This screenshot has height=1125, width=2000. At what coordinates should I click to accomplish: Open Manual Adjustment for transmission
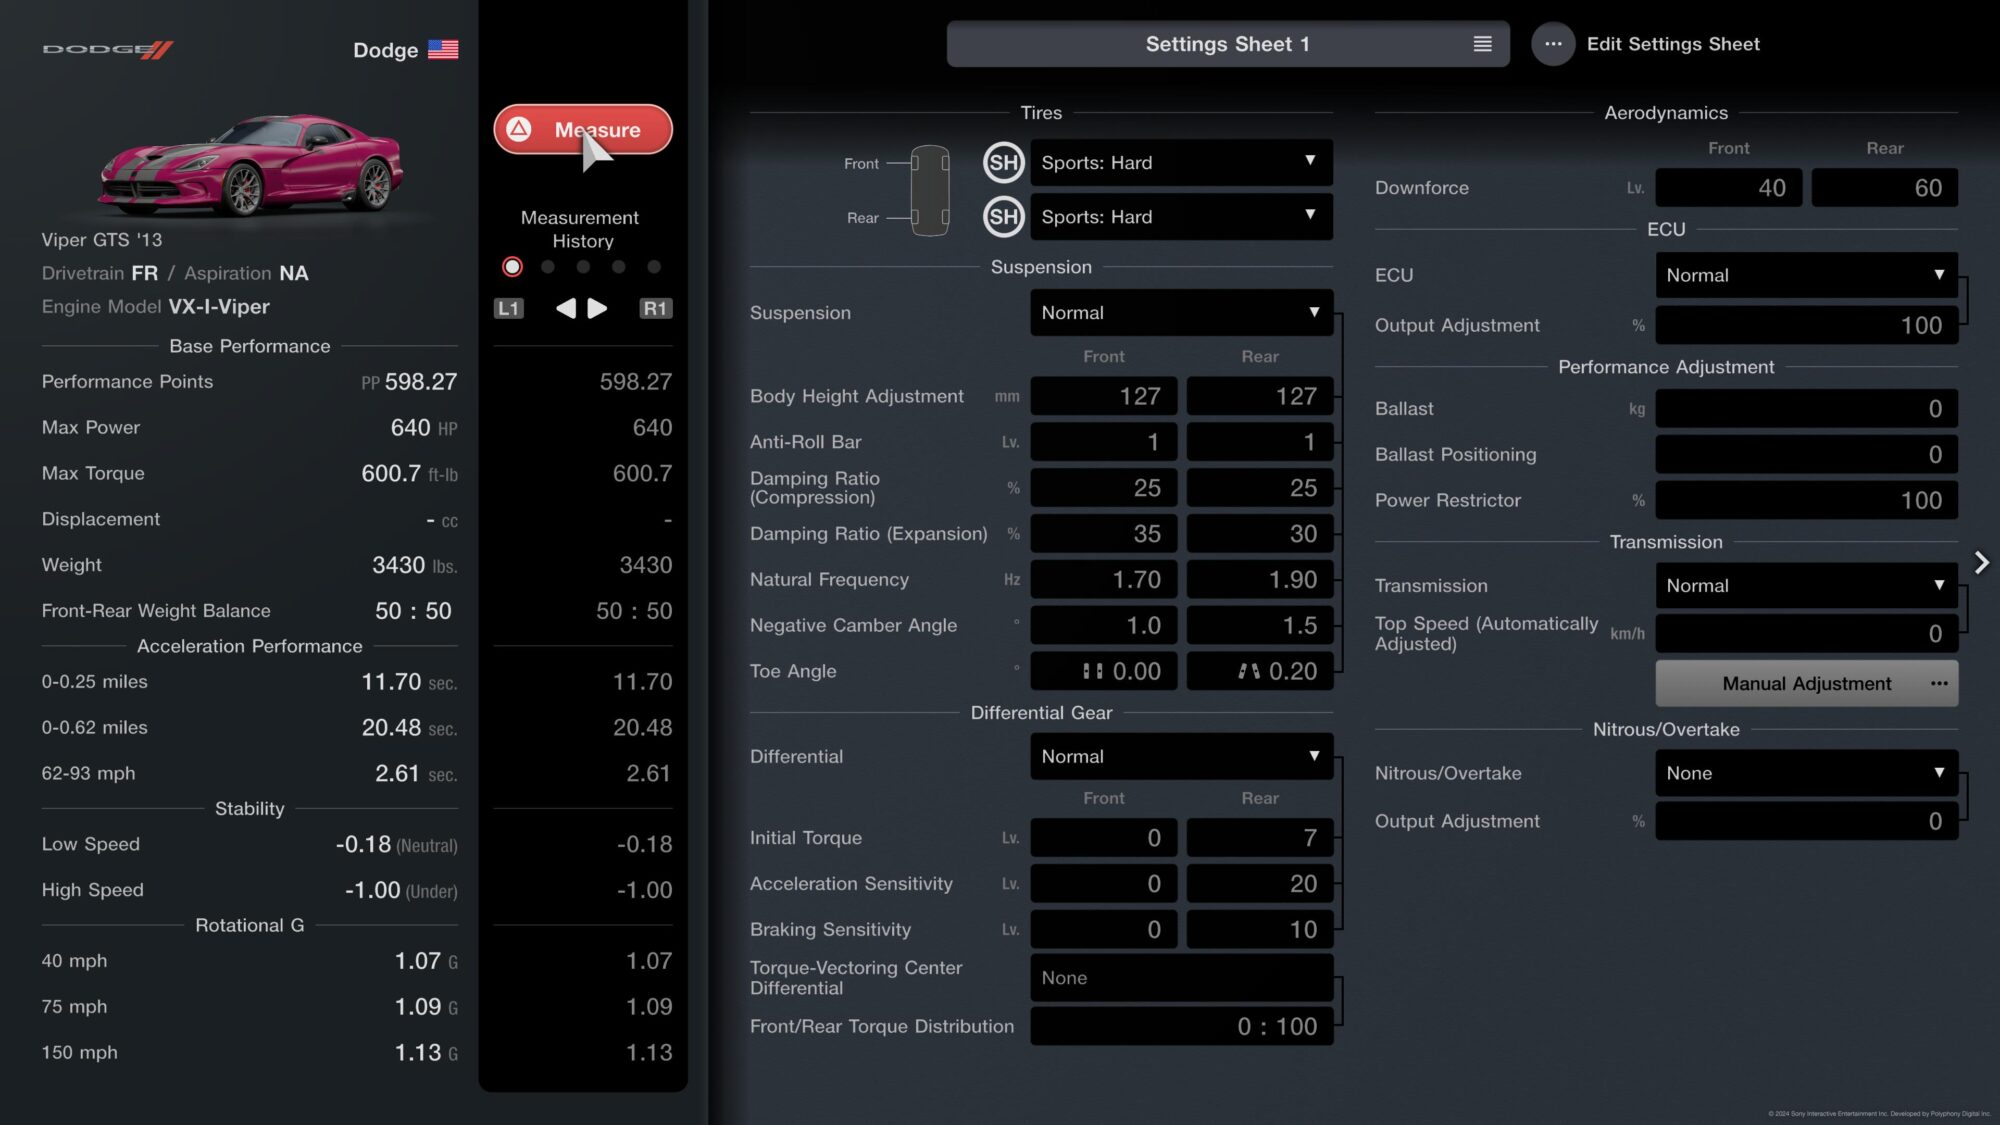click(1806, 684)
